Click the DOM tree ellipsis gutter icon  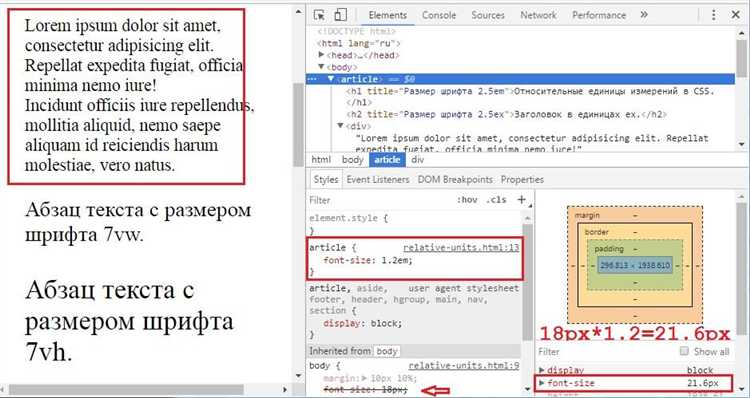tap(312, 79)
